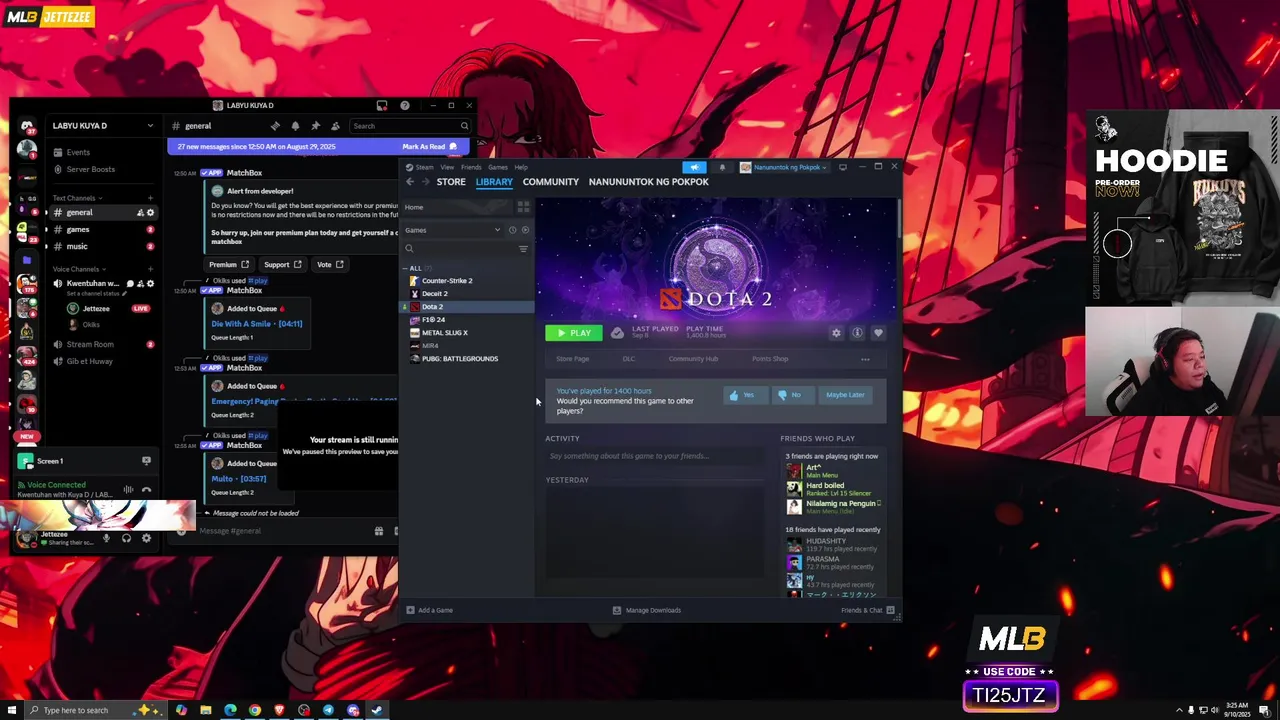This screenshot has width=1280, height=720.
Task: Select F1 24 in the library list
Action: click(433, 320)
